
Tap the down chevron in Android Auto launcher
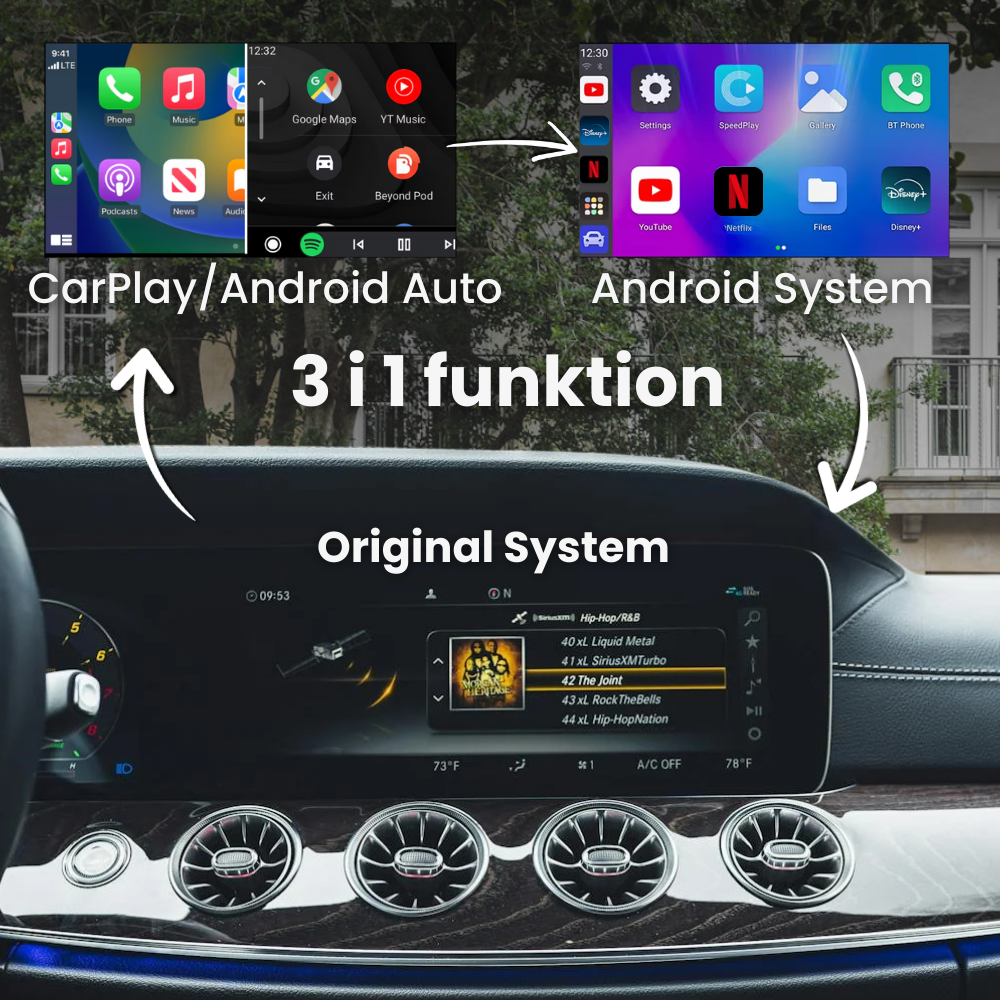click(261, 199)
